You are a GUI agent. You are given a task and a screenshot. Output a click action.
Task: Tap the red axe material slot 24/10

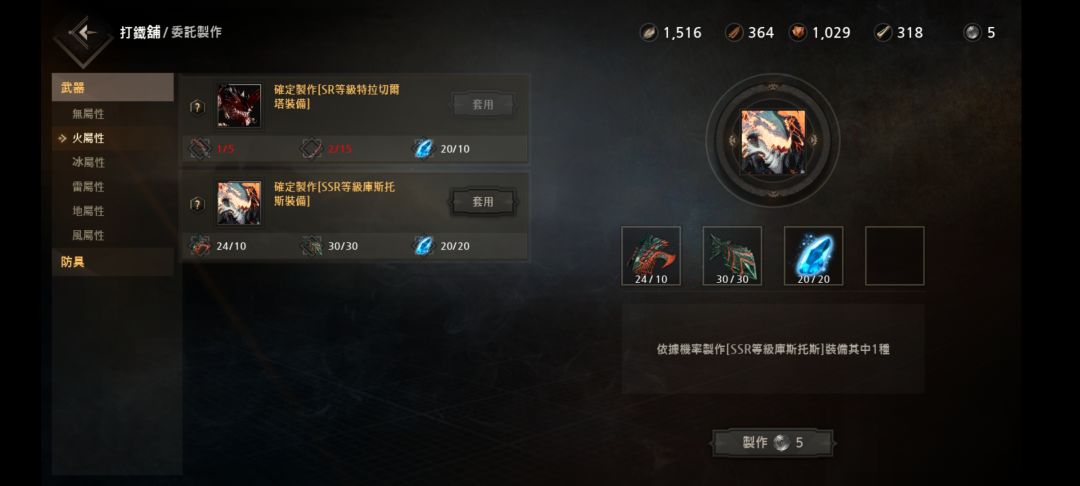(x=651, y=256)
